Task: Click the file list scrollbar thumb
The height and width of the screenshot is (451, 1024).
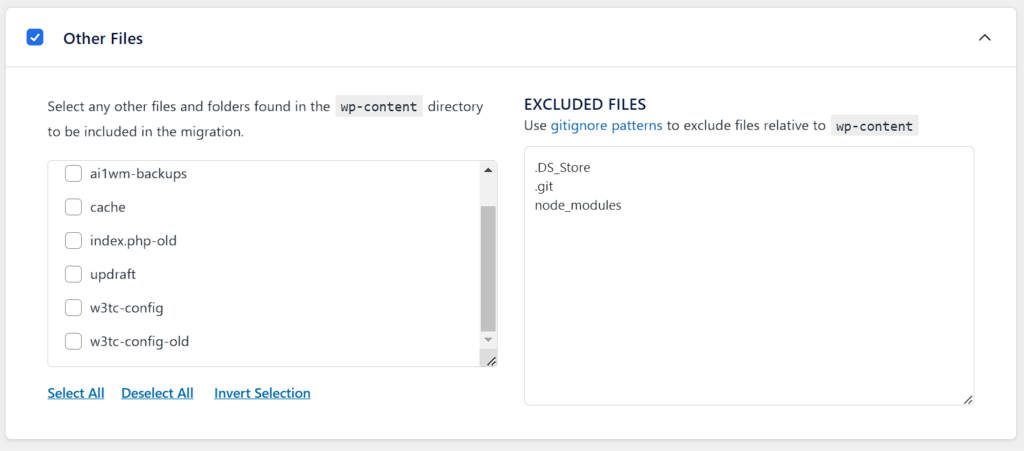Action: coord(488,268)
